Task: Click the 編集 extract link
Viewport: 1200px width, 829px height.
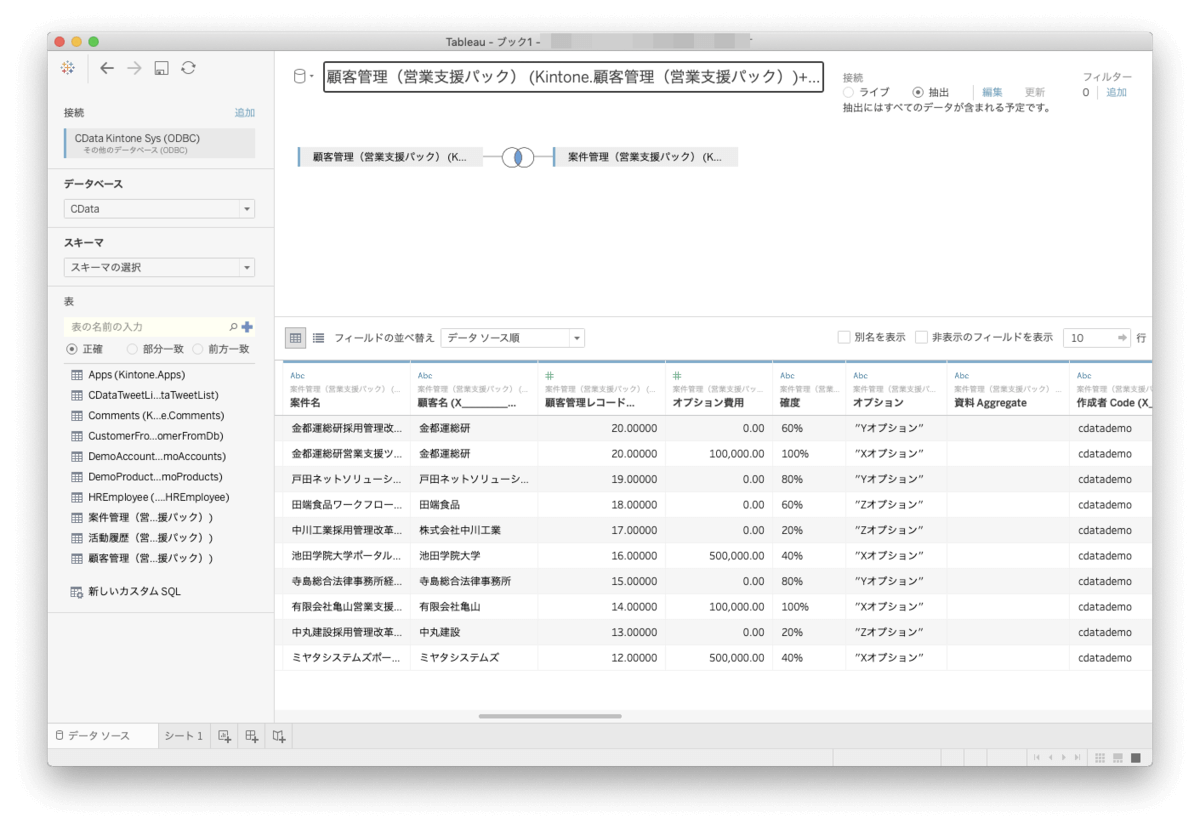Action: pos(992,92)
